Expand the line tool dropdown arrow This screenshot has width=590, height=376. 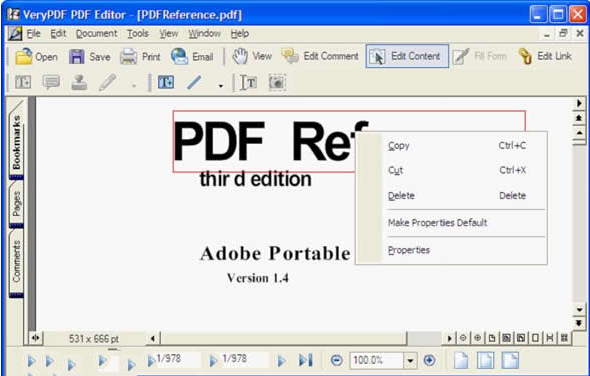tap(220, 86)
